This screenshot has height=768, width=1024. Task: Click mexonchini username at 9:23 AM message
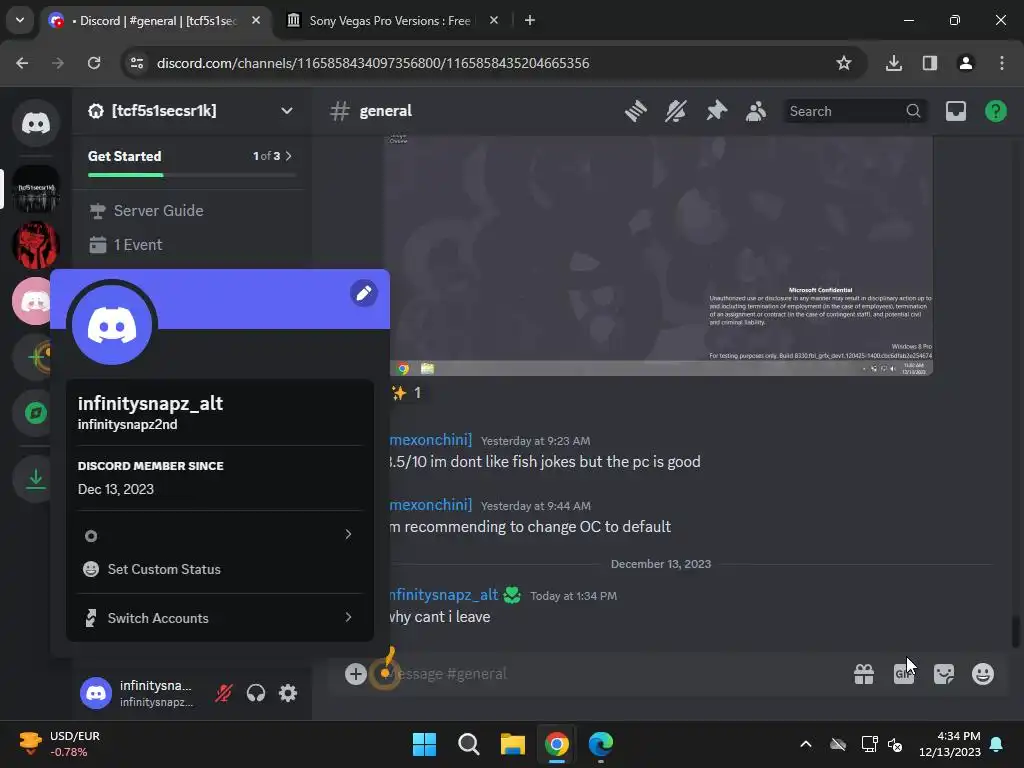430,440
